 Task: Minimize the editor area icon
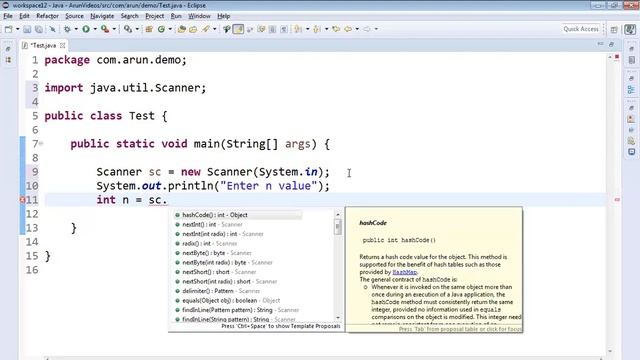(x=600, y=44)
